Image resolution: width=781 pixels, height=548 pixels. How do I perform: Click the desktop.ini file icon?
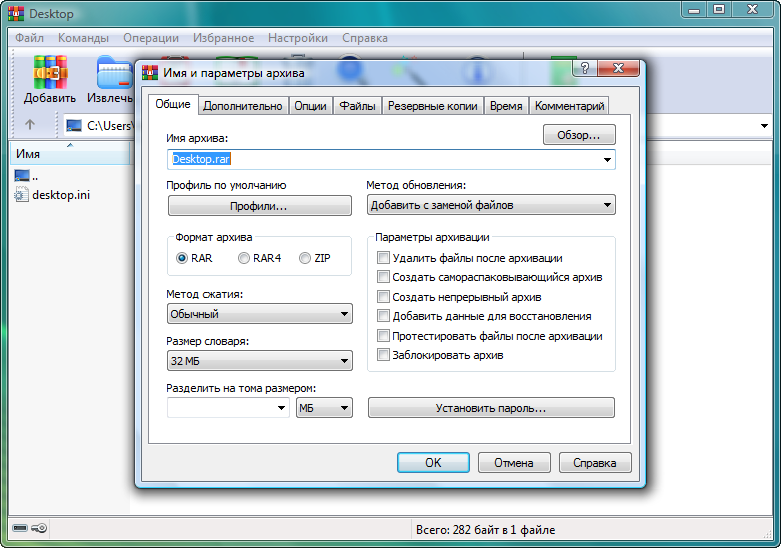point(21,194)
